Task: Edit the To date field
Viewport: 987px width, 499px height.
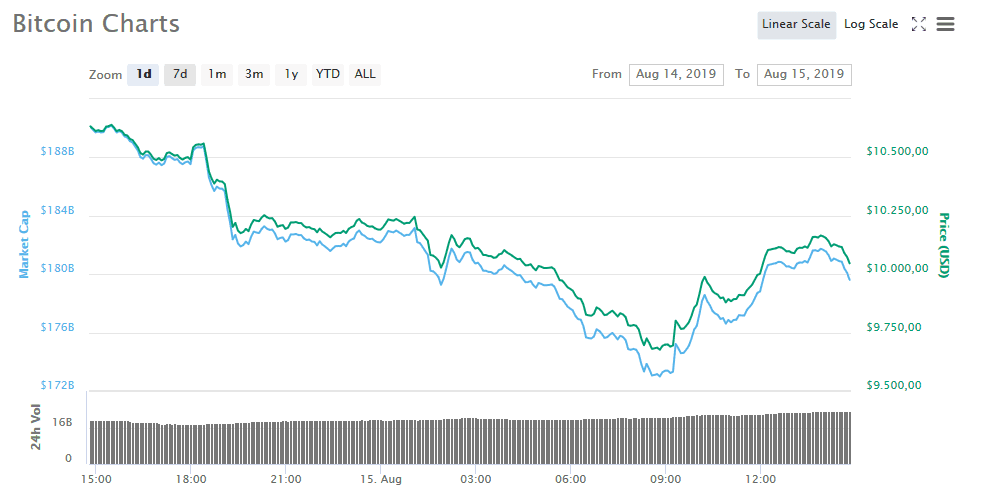Action: 804,74
